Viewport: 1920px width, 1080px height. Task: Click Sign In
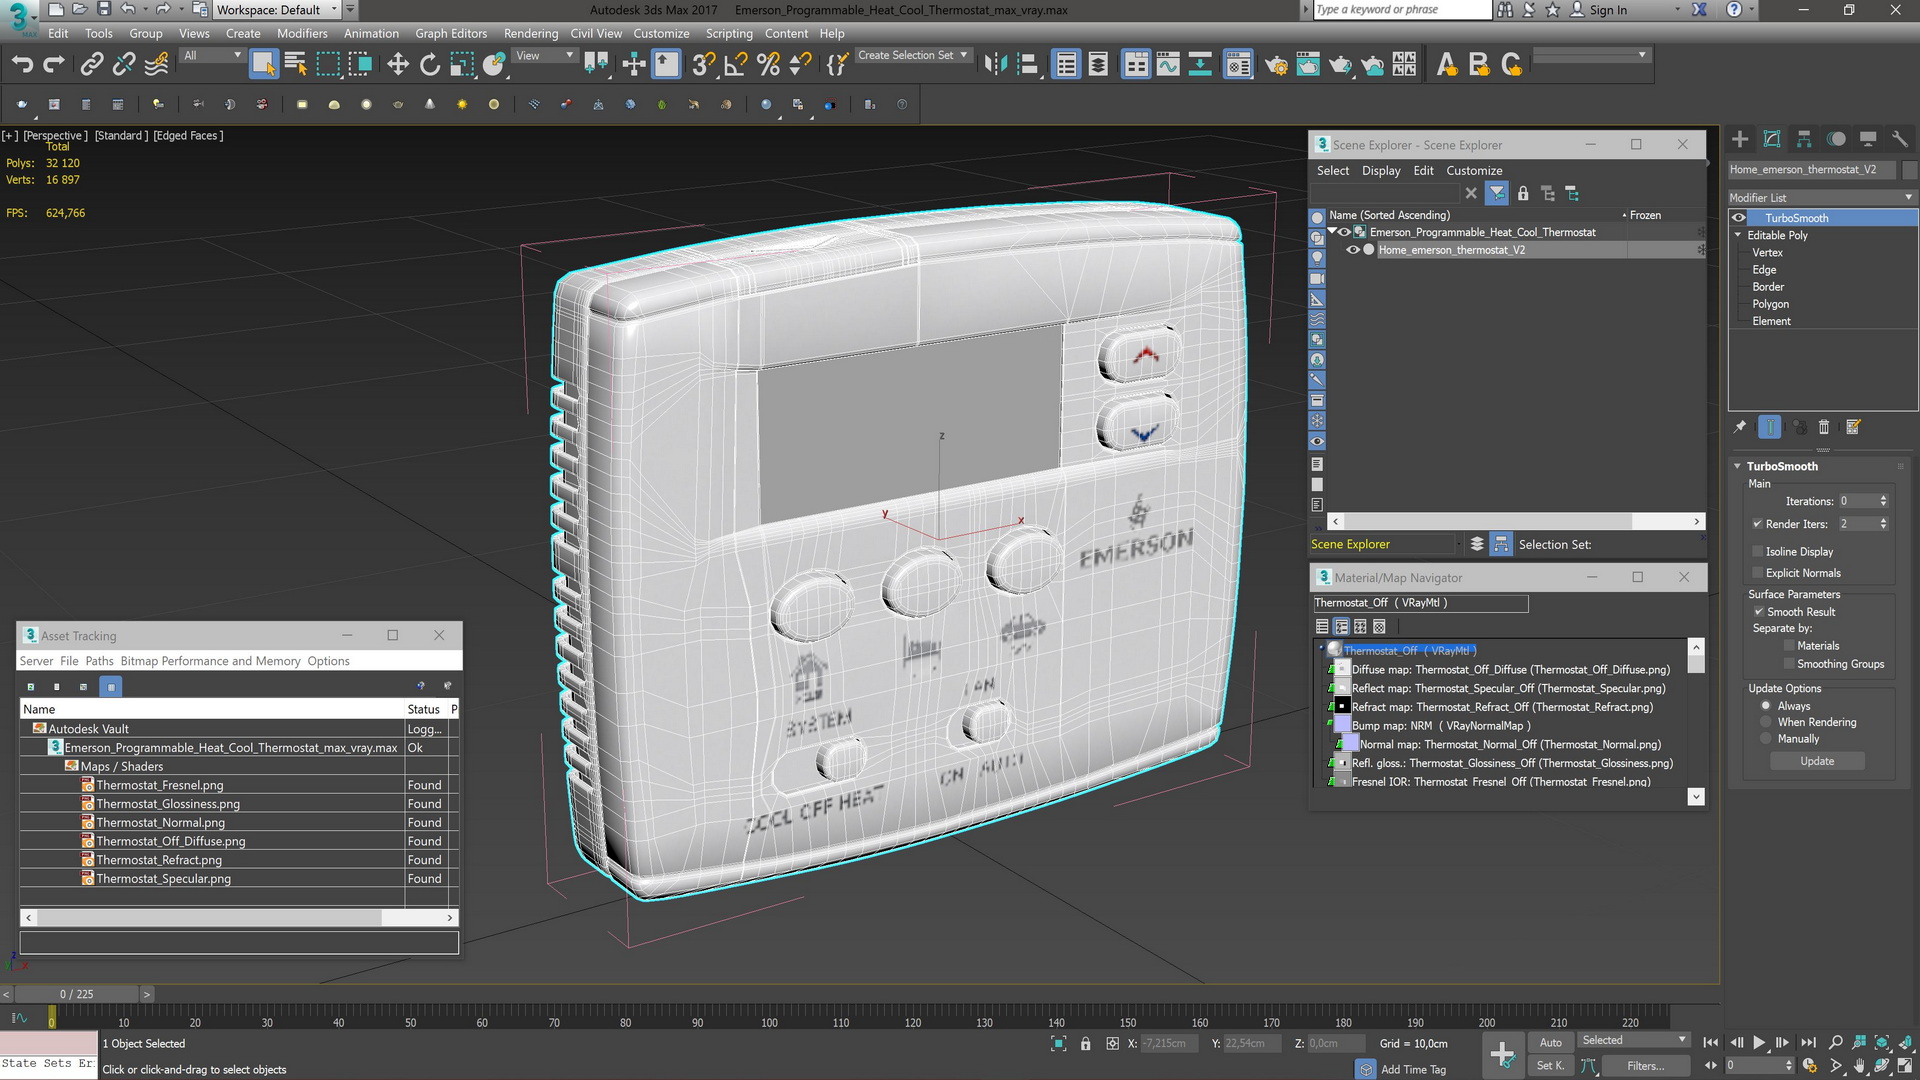1608,10
